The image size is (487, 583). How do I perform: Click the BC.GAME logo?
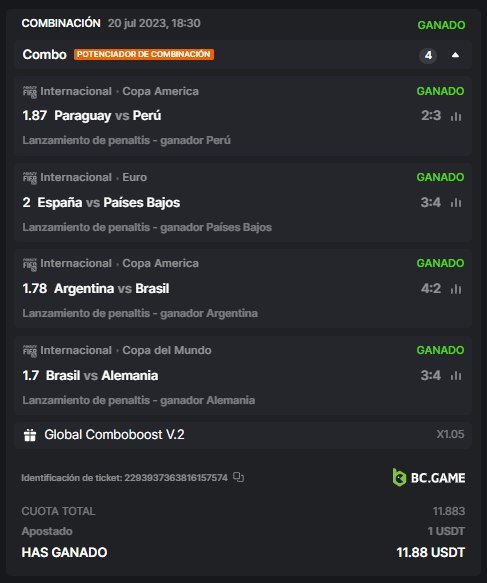pyautogui.click(x=429, y=477)
